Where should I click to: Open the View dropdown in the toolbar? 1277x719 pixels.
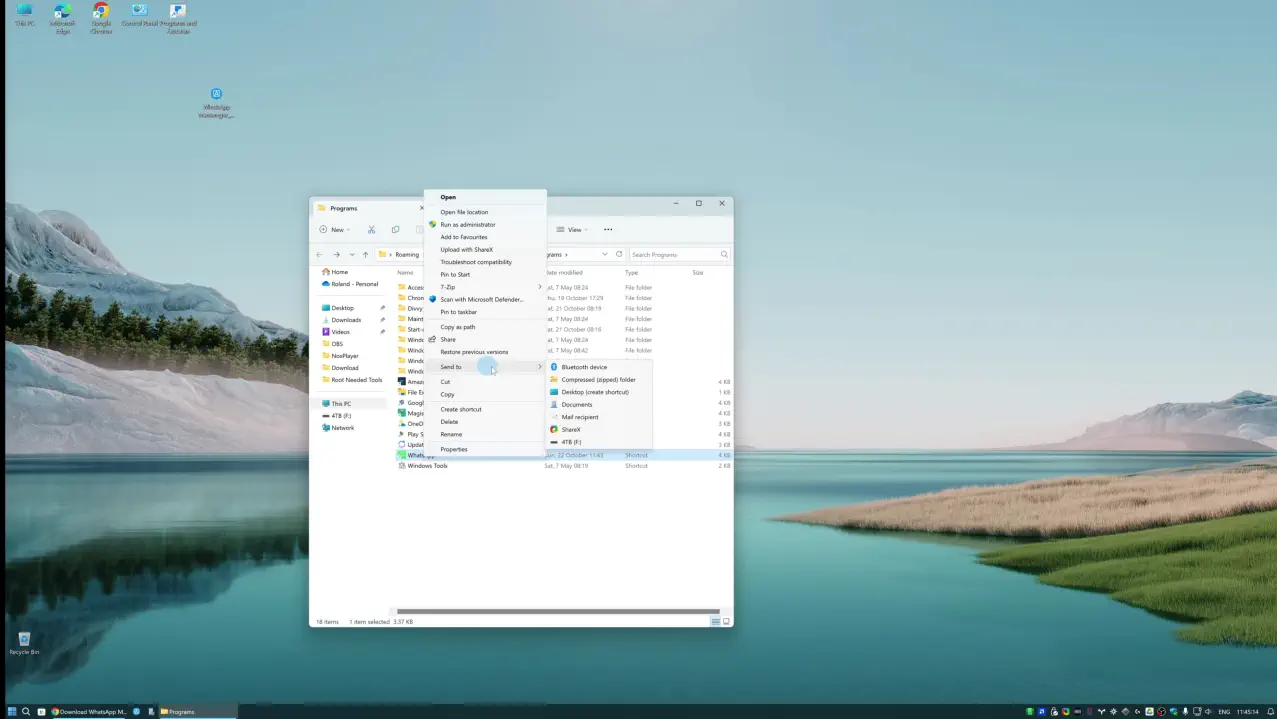click(571, 230)
